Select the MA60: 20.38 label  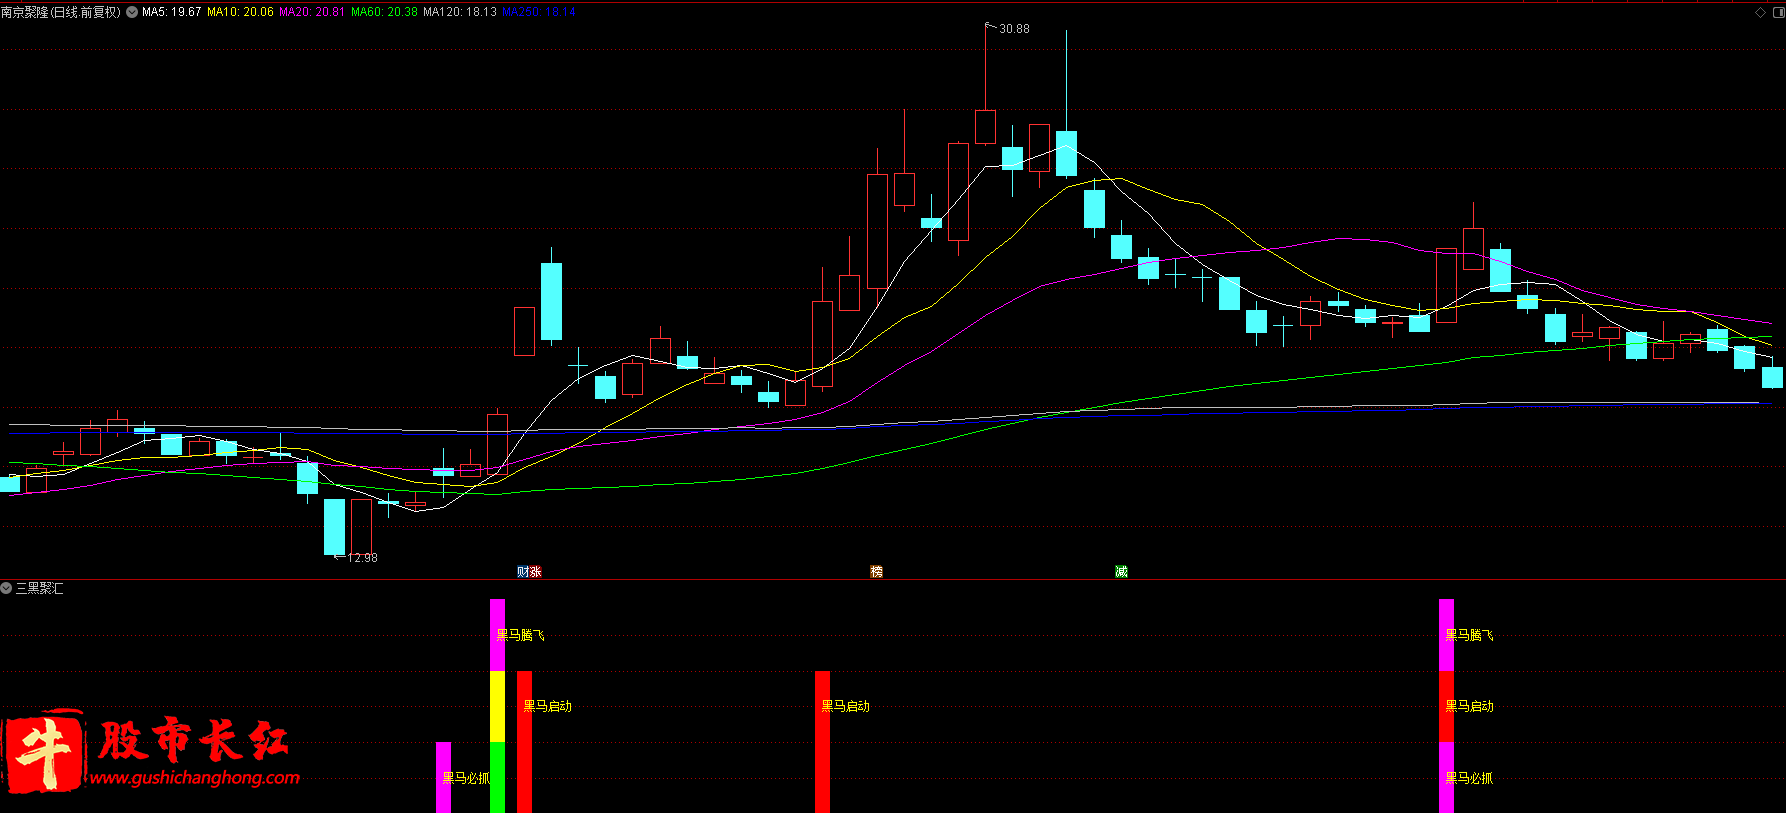coord(384,12)
